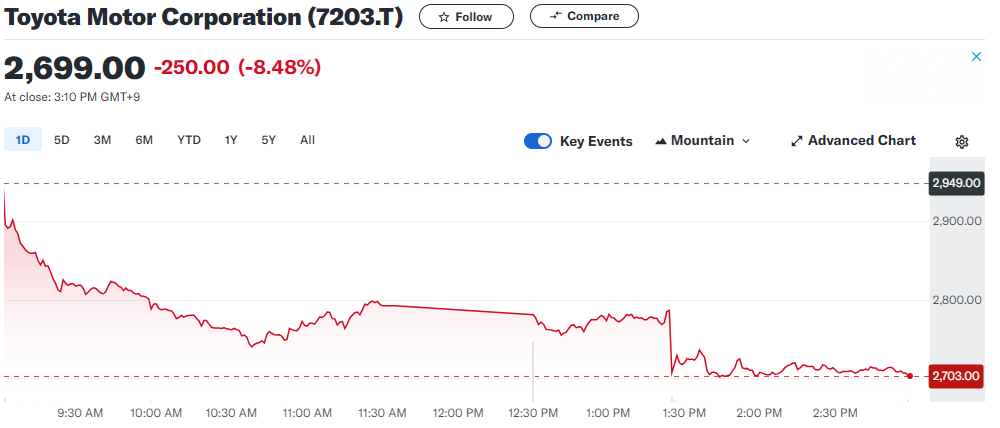Switch to the 5D range tab
Image resolution: width=1000 pixels, height=428 pixels.
pos(62,140)
